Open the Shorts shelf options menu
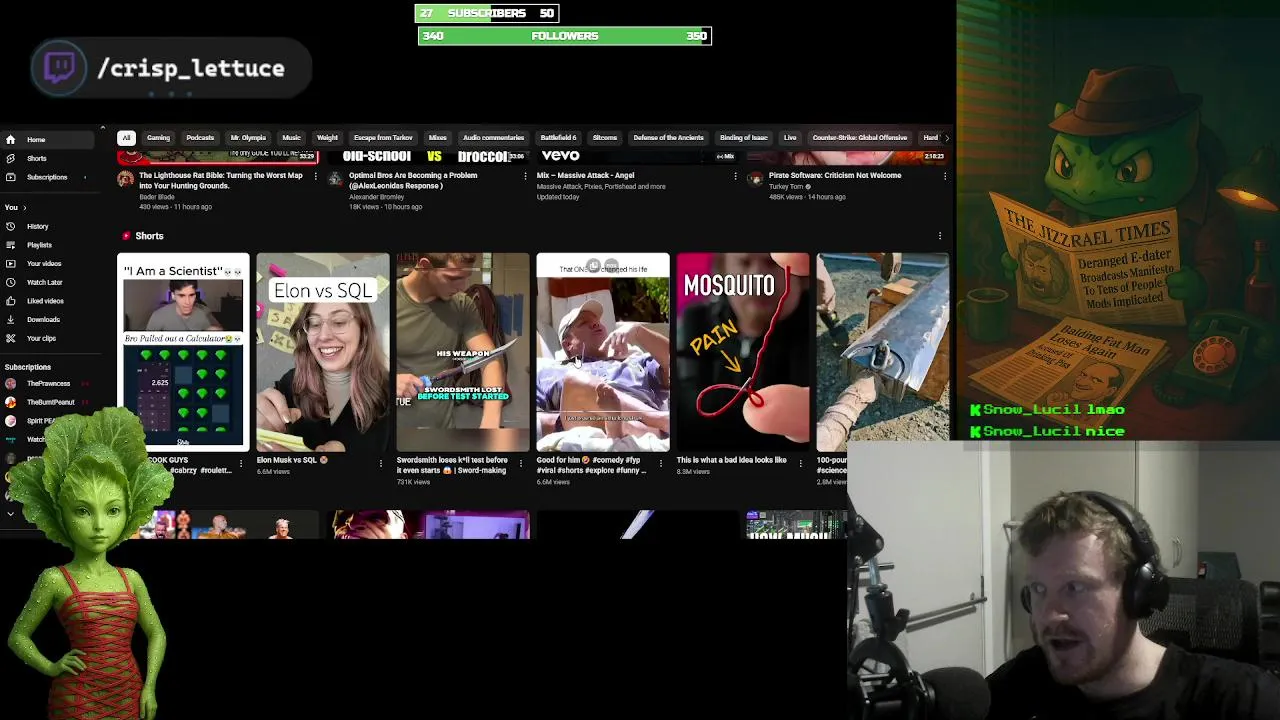1280x720 pixels. tap(940, 236)
